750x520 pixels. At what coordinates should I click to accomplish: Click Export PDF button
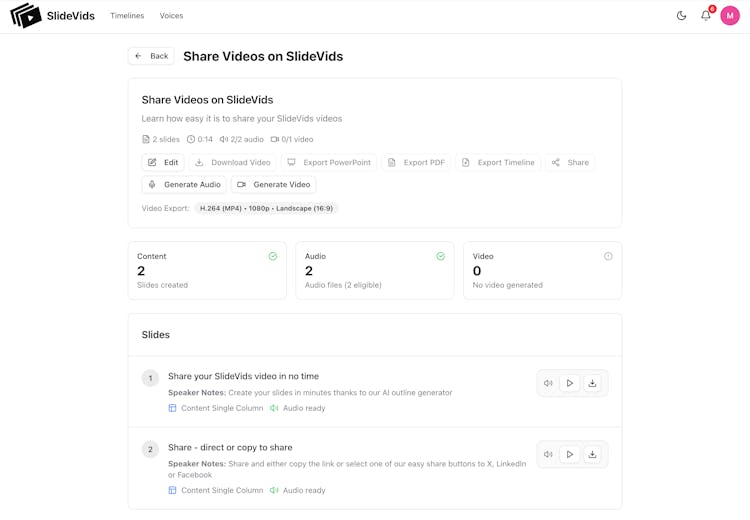tap(416, 162)
